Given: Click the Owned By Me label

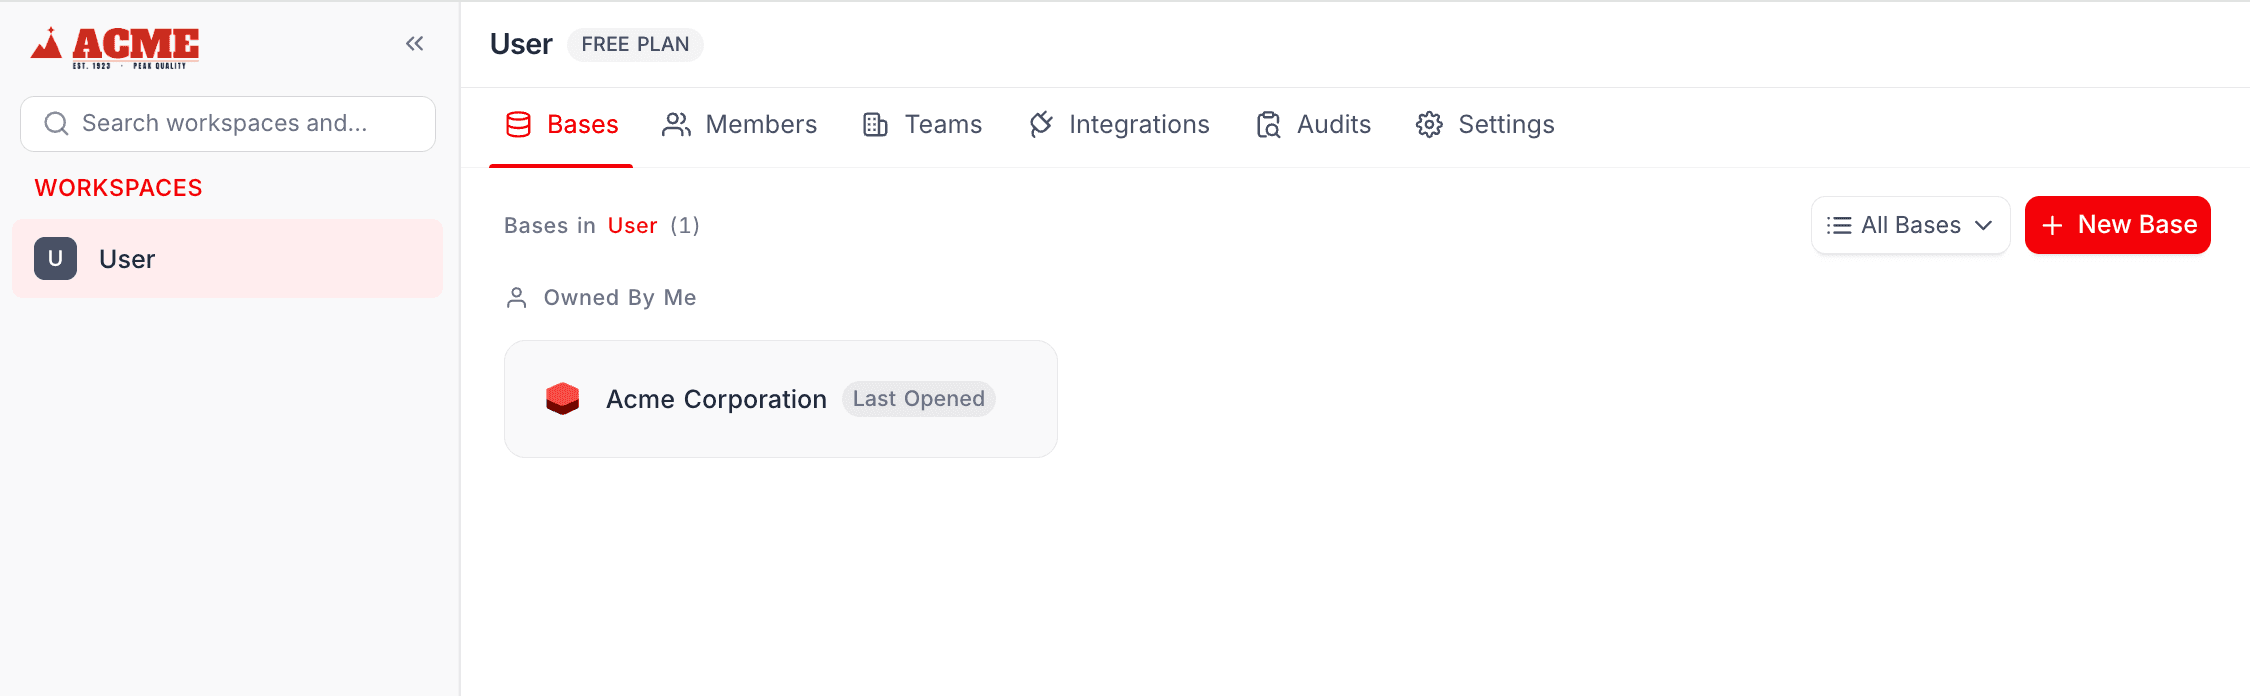Looking at the screenshot, I should click(619, 297).
